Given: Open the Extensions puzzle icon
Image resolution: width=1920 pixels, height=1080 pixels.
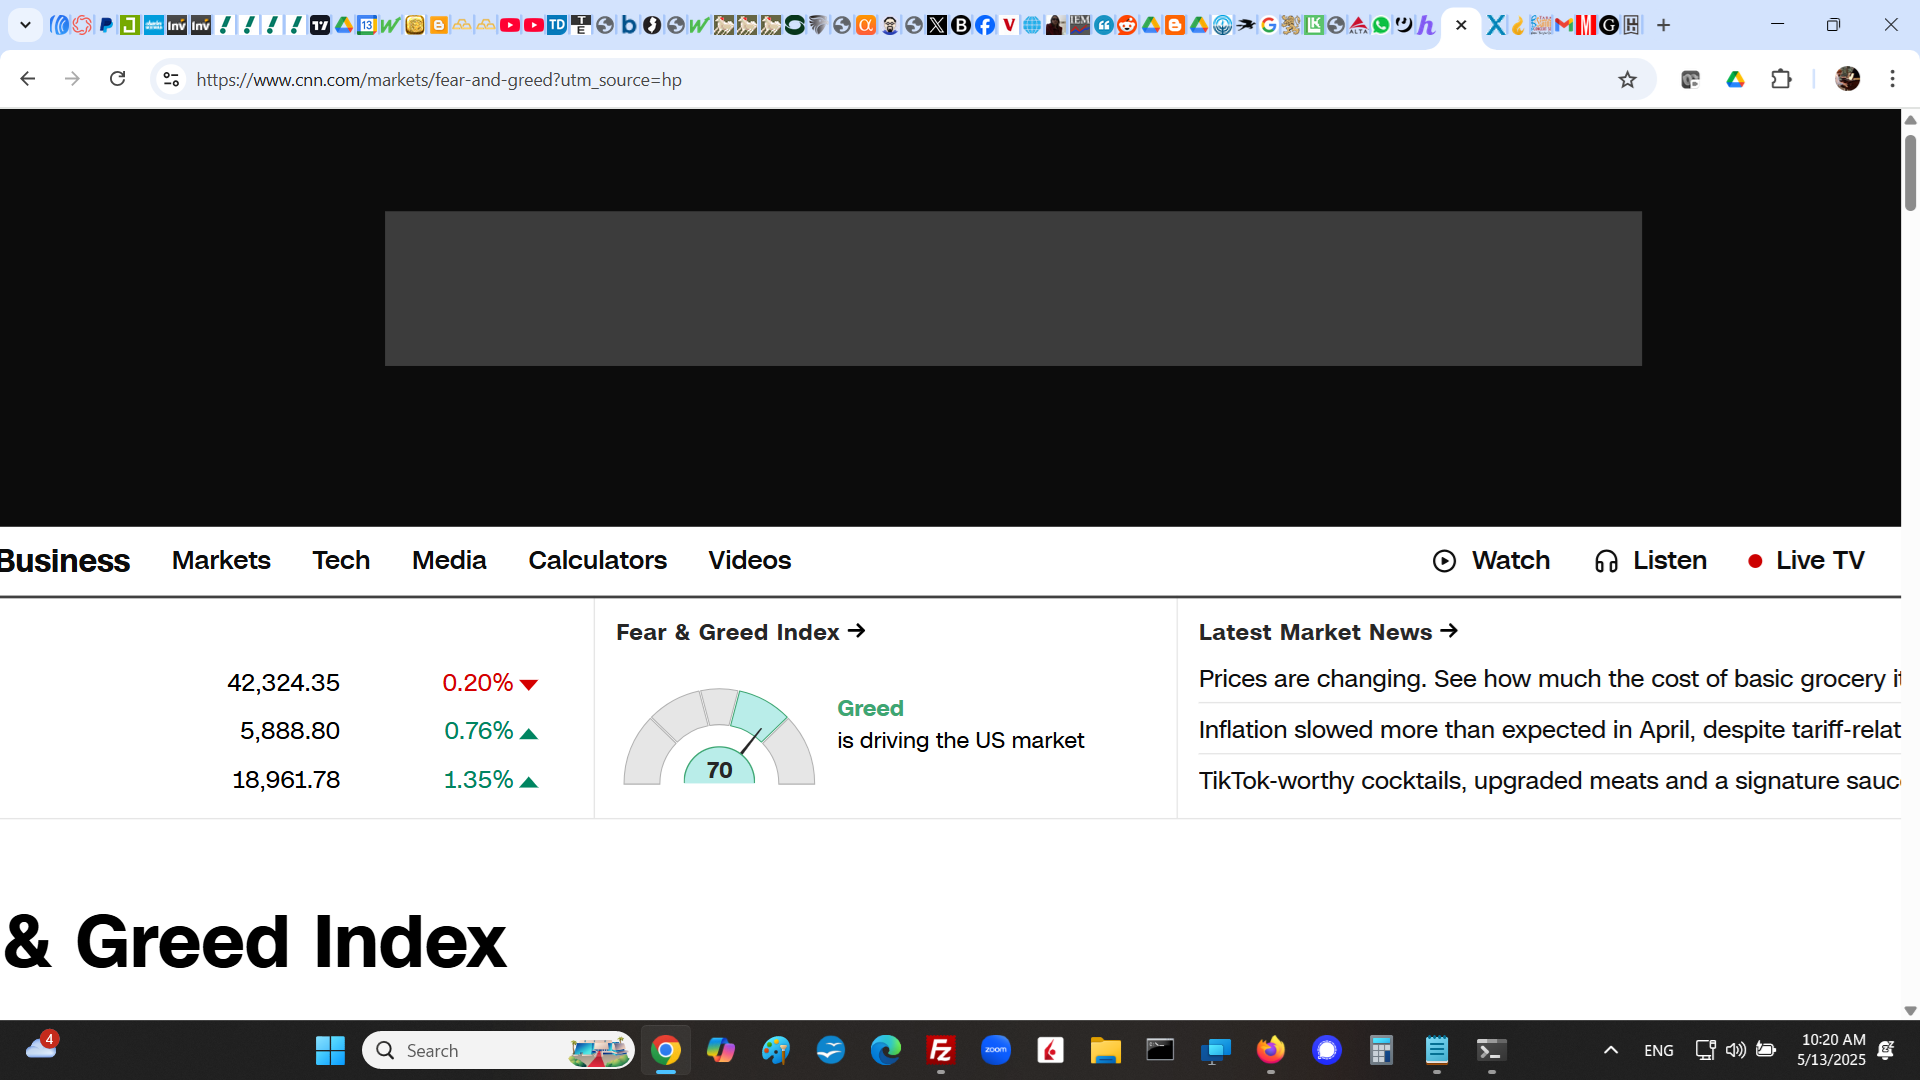Looking at the screenshot, I should point(1781,79).
